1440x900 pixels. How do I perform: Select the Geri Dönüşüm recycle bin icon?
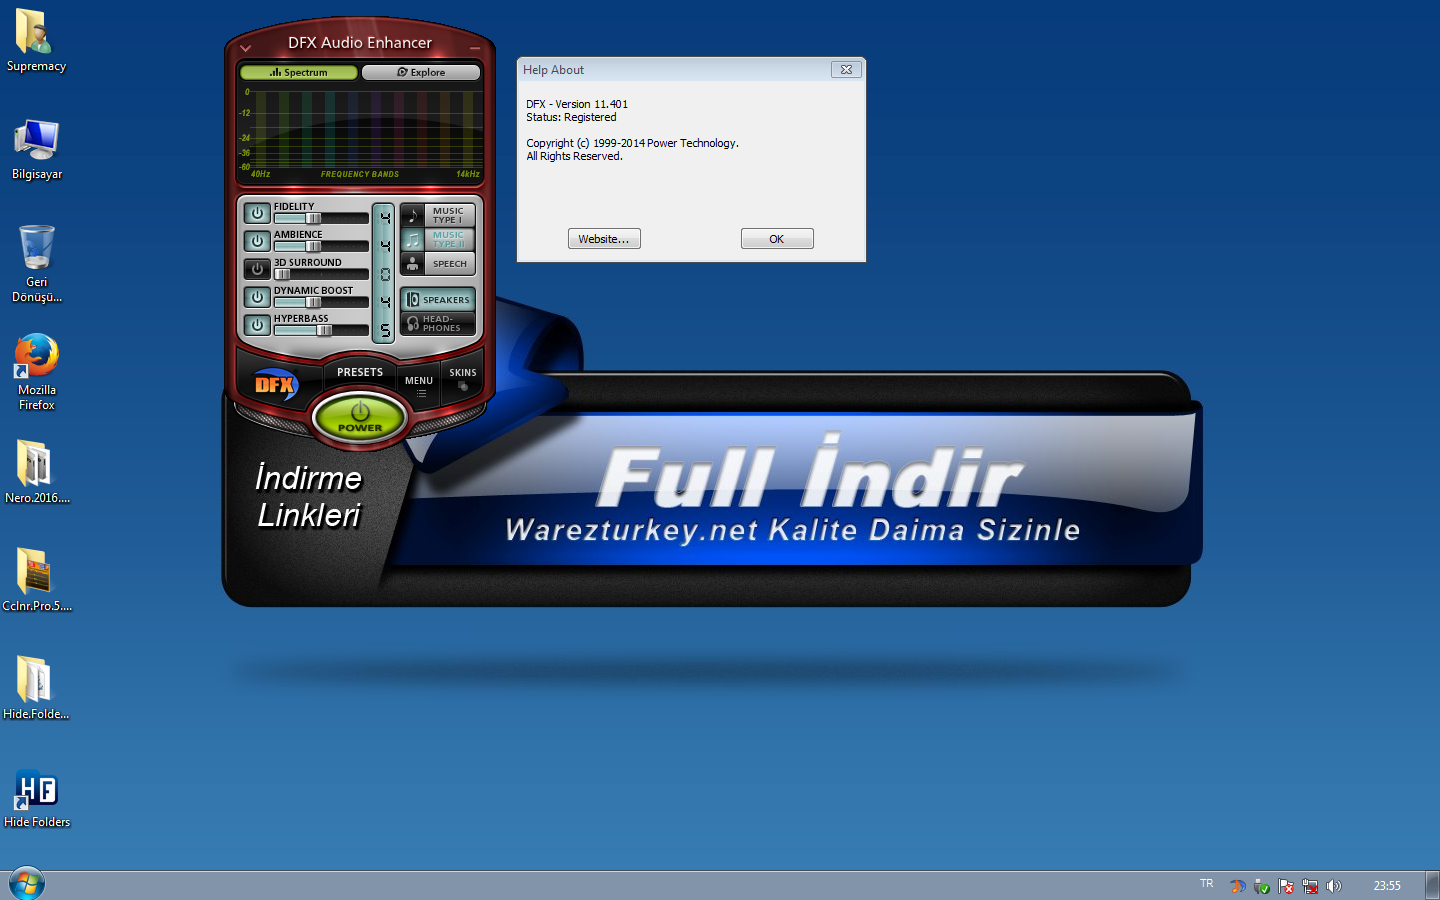(37, 264)
